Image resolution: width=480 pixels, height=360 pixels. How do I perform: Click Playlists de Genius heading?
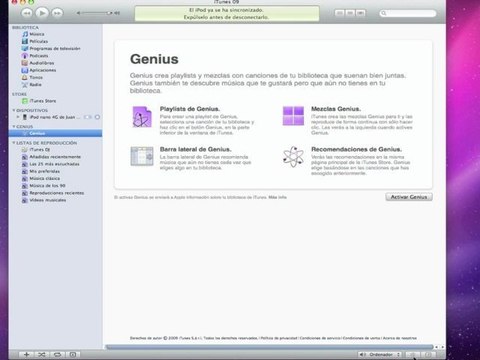point(190,109)
